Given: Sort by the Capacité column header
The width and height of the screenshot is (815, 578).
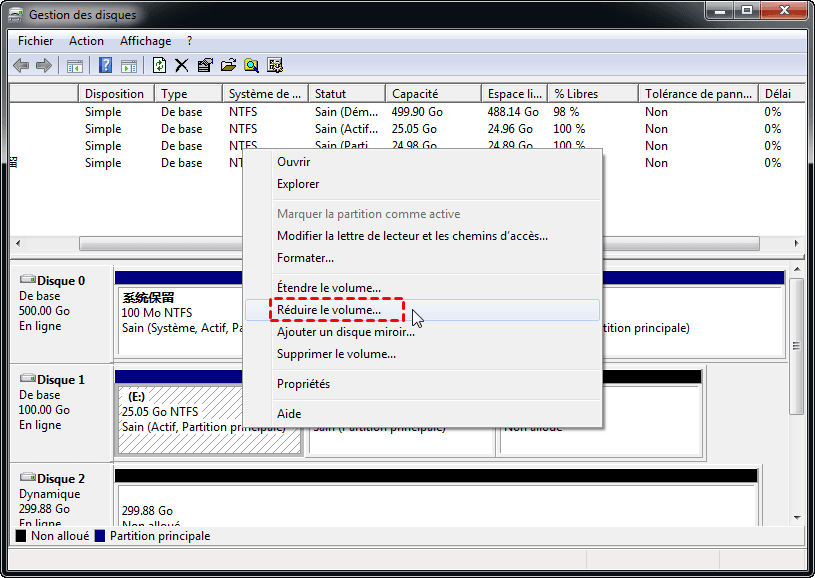Looking at the screenshot, I should (433, 94).
